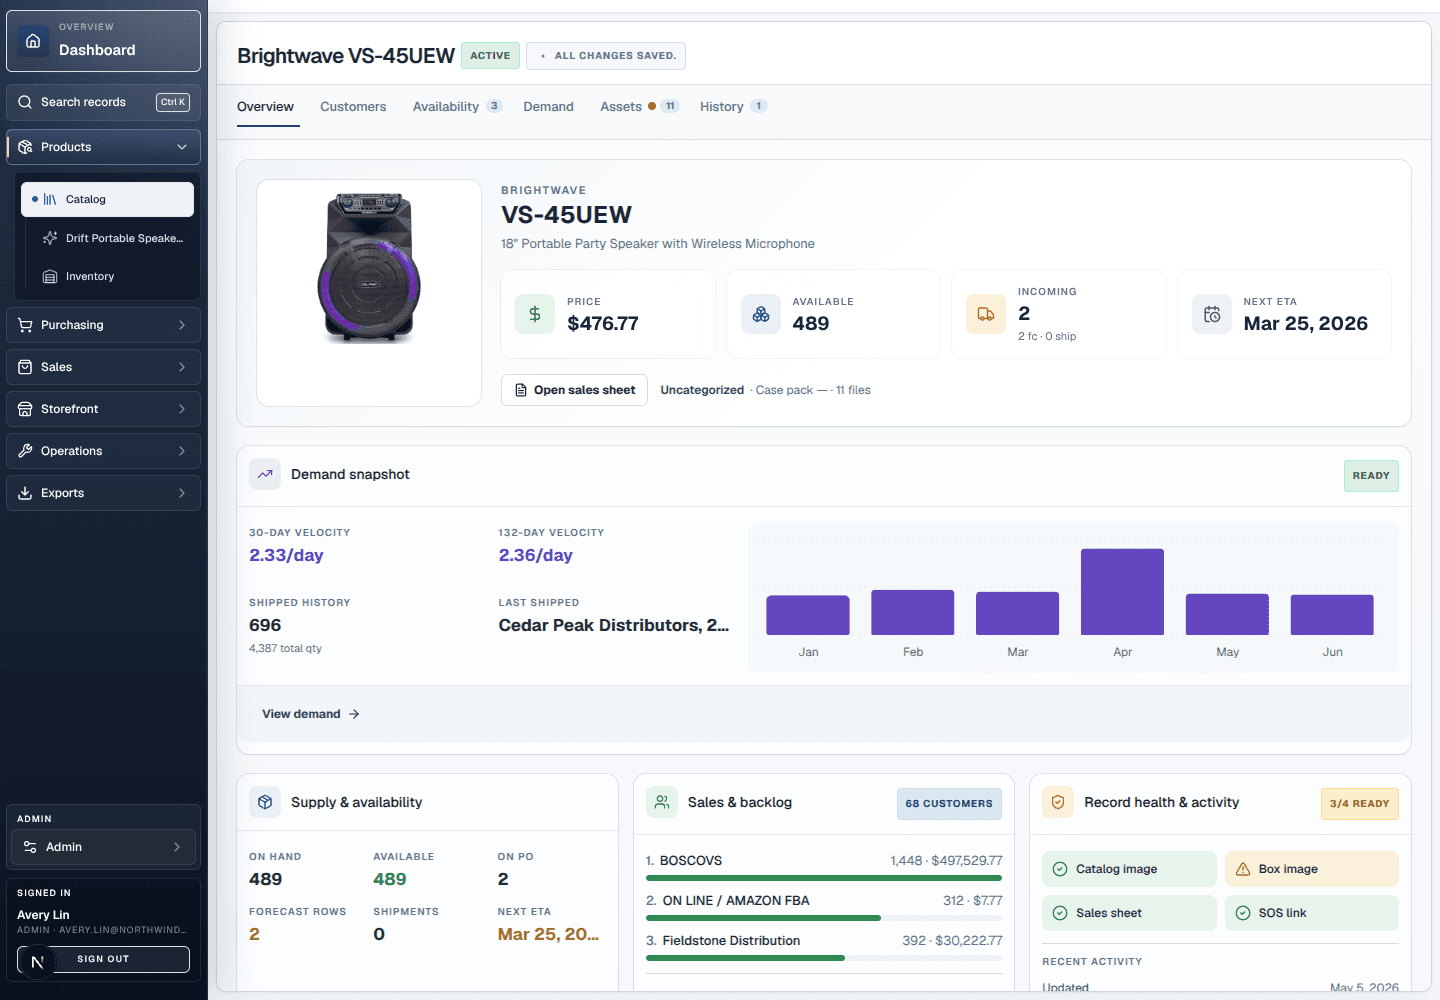Click the Ready status badge
Viewport: 1440px width, 1000px height.
(x=1371, y=476)
